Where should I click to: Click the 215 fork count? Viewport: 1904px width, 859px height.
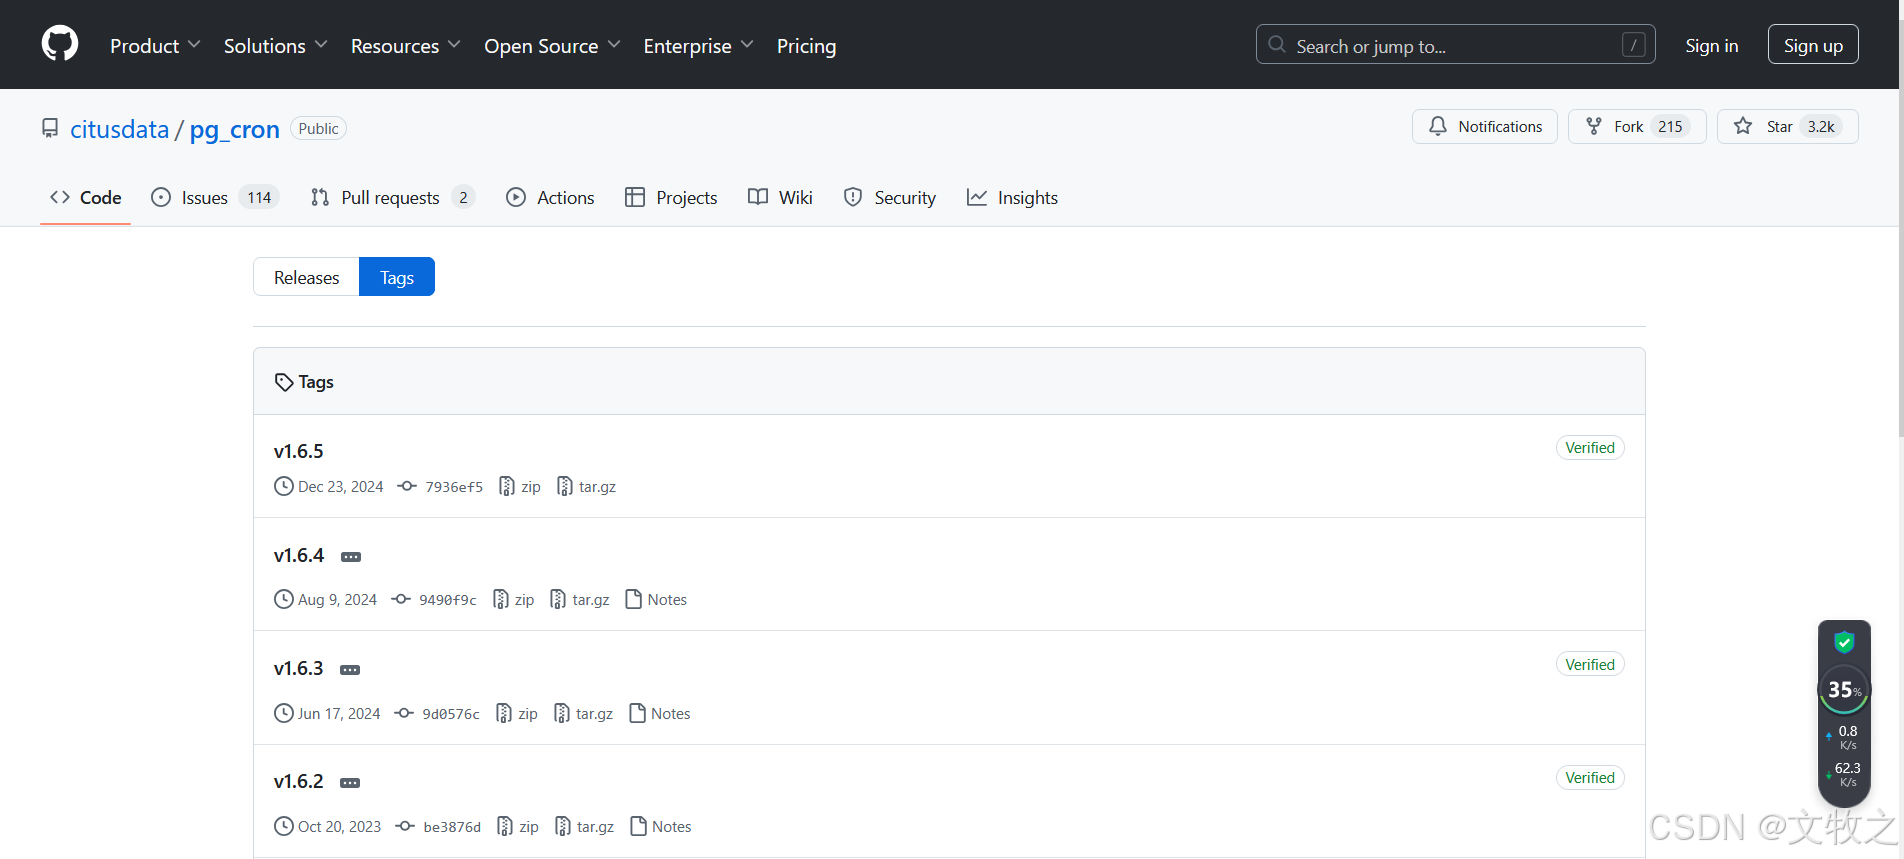pyautogui.click(x=1670, y=126)
